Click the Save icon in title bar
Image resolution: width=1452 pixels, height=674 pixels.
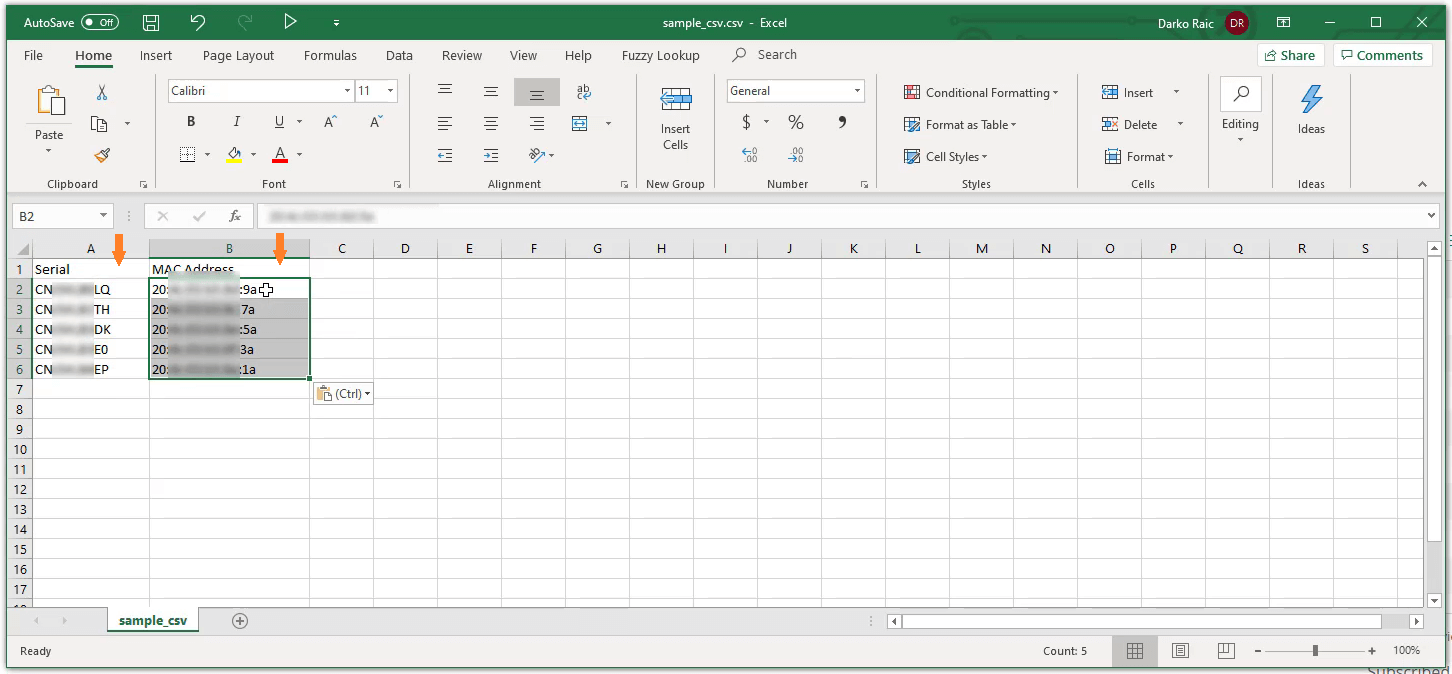pyautogui.click(x=151, y=22)
